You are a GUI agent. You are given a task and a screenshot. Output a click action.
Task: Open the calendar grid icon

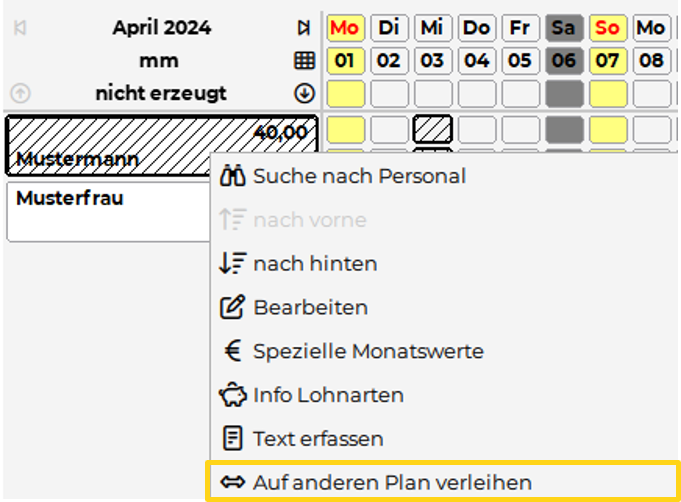click(304, 61)
